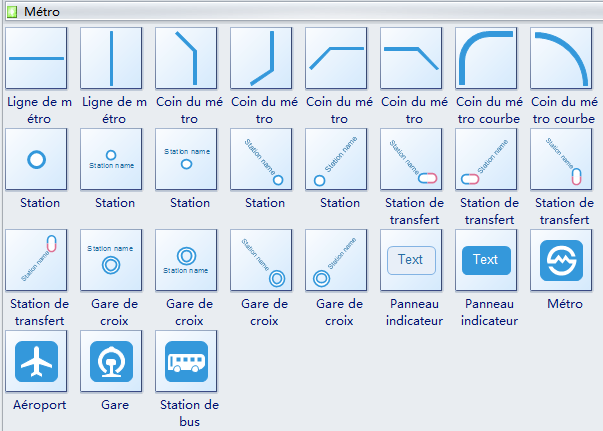Choose the plain Station circle without a name

click(35, 159)
